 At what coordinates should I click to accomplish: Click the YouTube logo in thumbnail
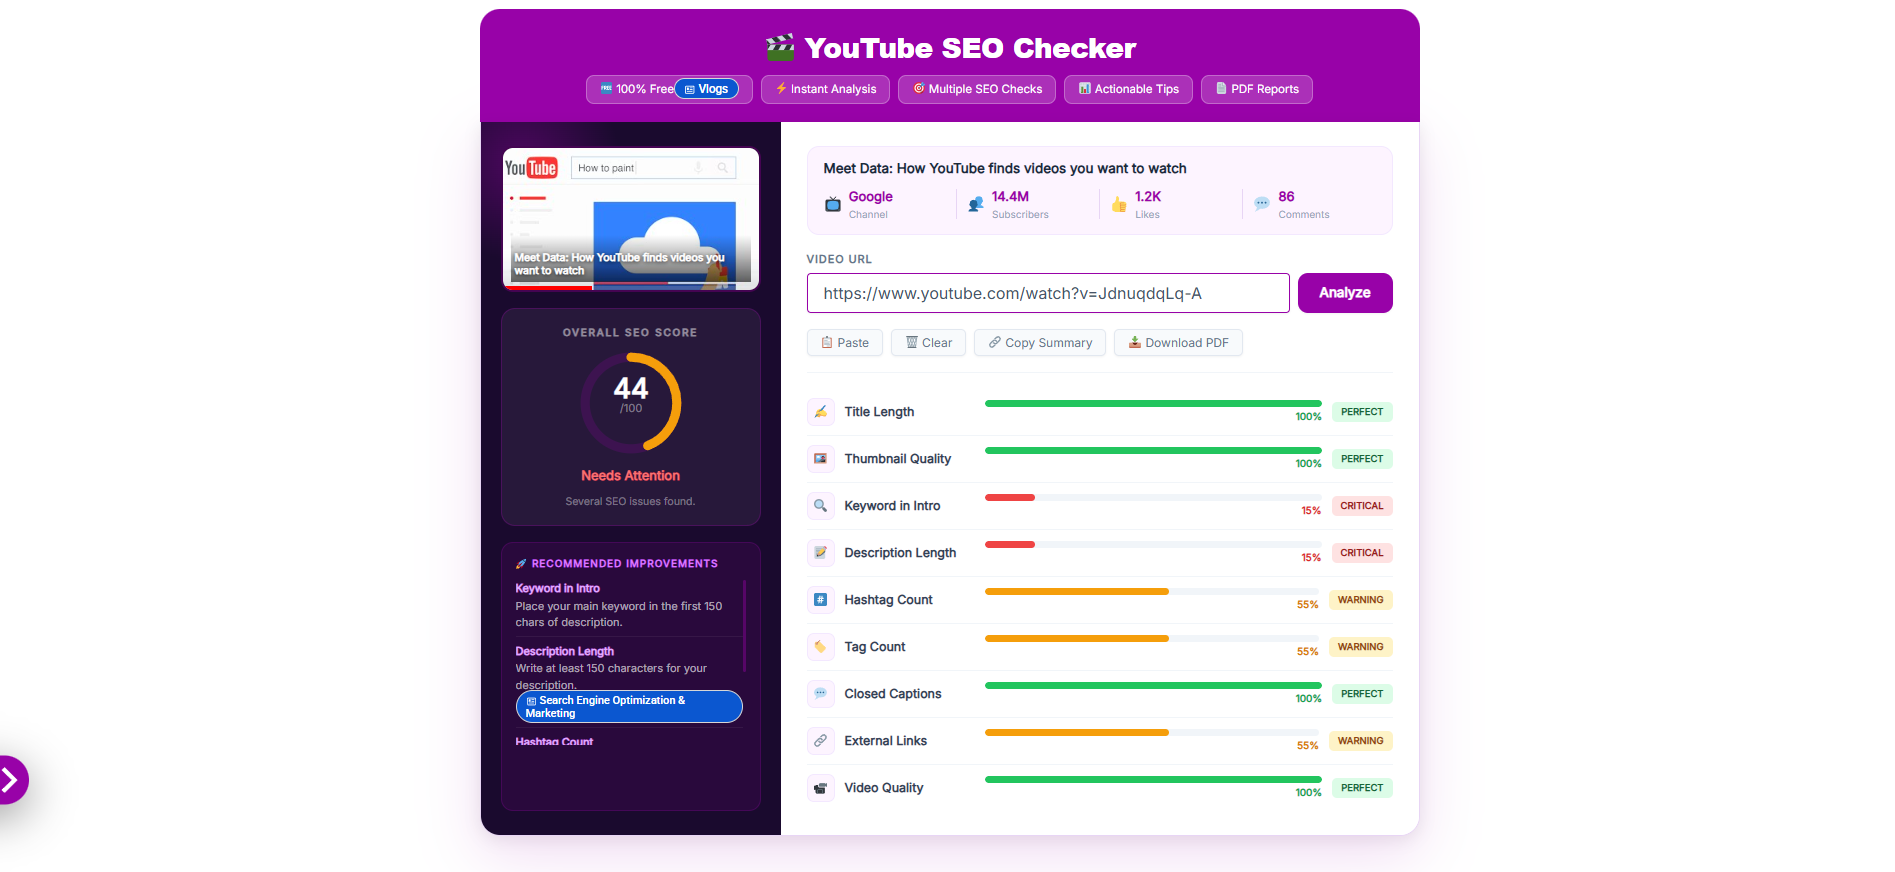point(531,168)
